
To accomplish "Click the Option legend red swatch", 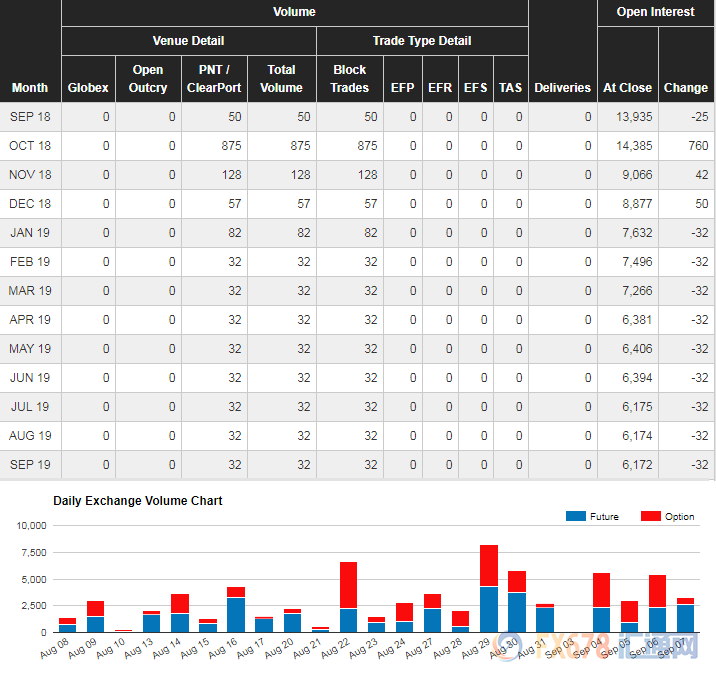I will [x=651, y=516].
